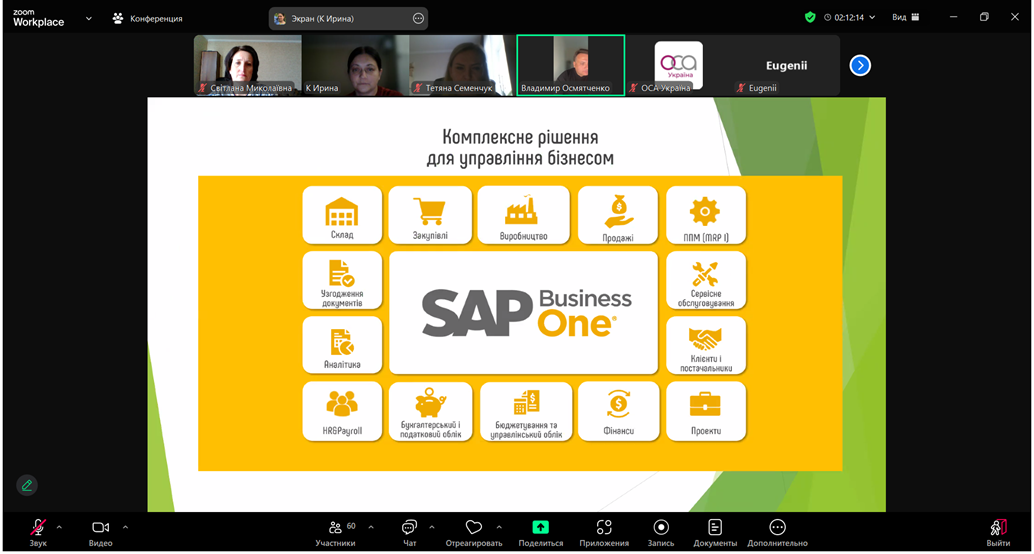
Task: Select the ОСА-Україна participant tile
Action: [679, 65]
